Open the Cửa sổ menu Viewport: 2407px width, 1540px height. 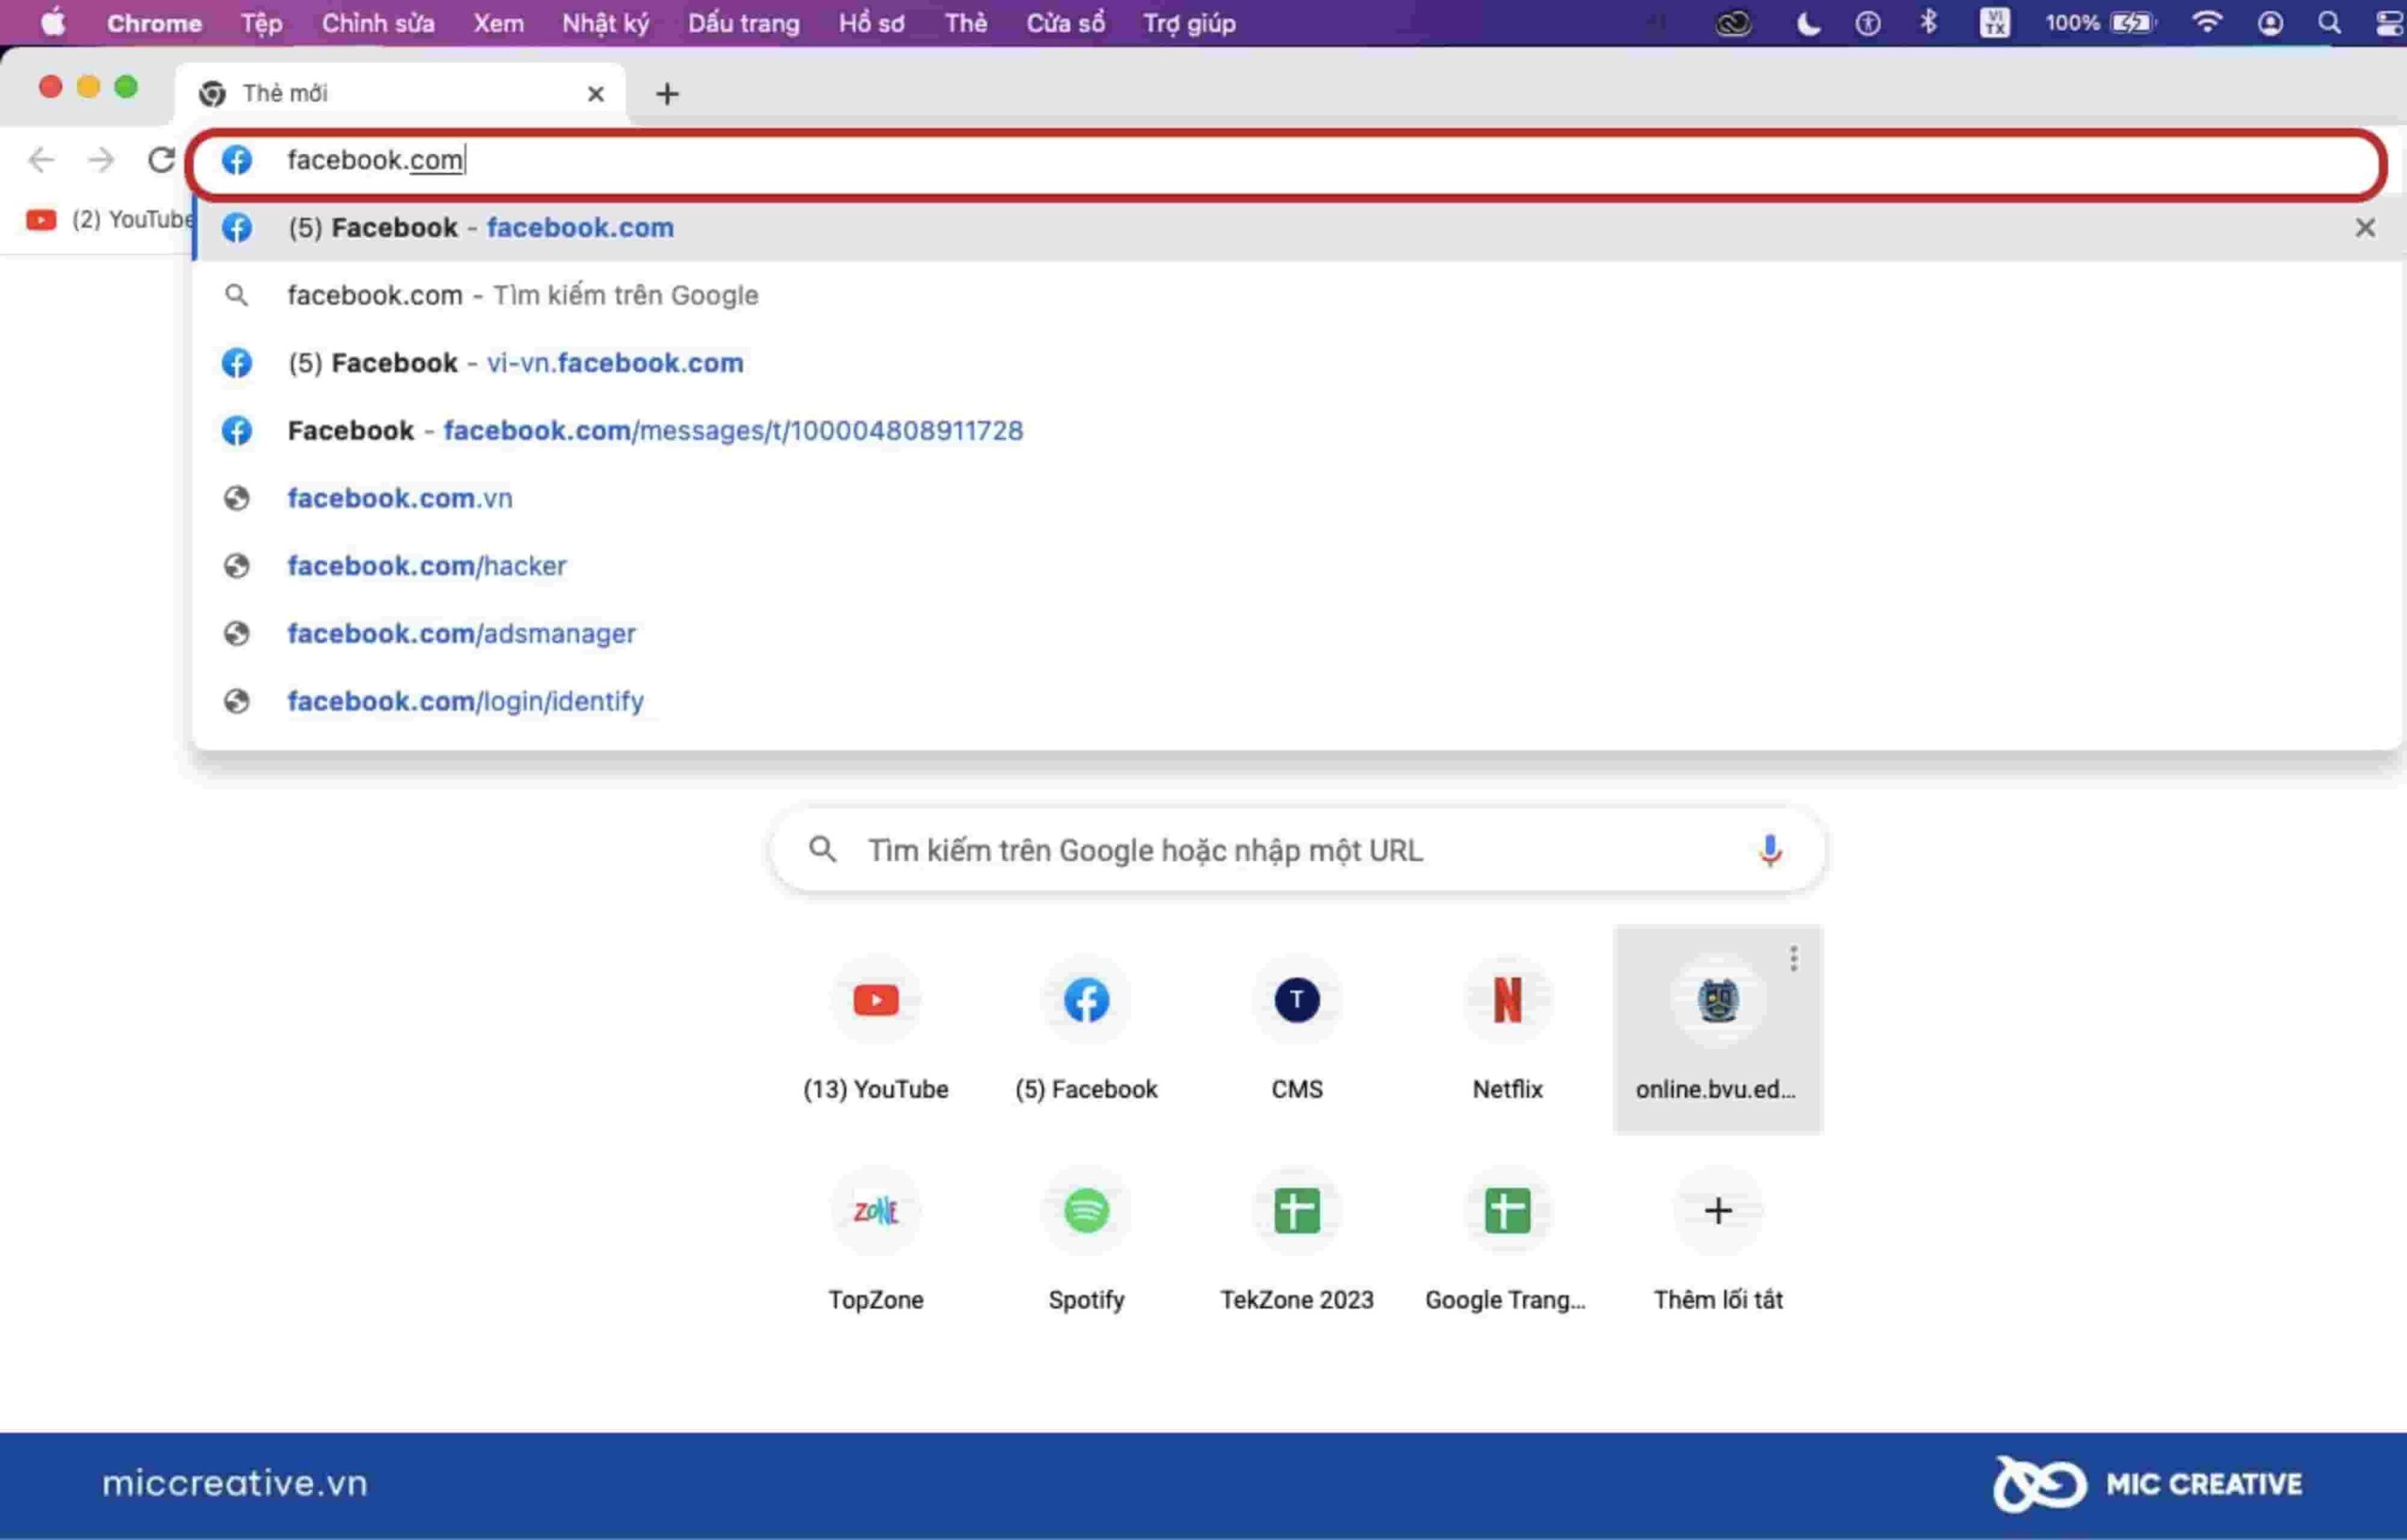pos(1065,23)
